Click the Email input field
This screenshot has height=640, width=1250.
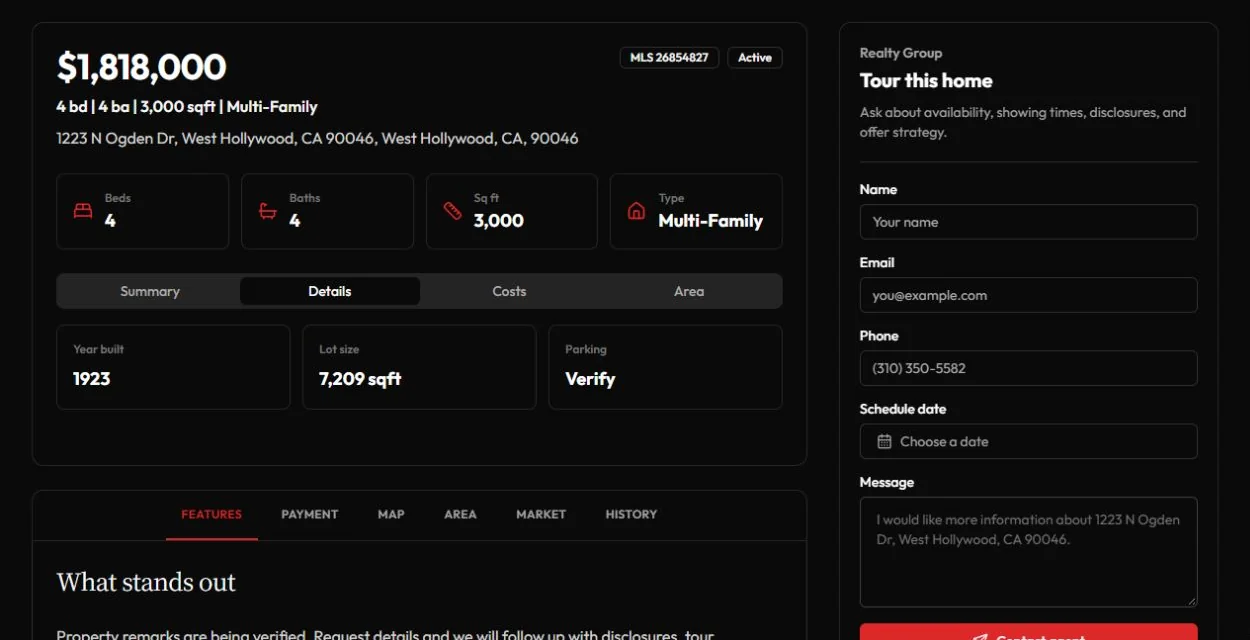(x=1028, y=295)
